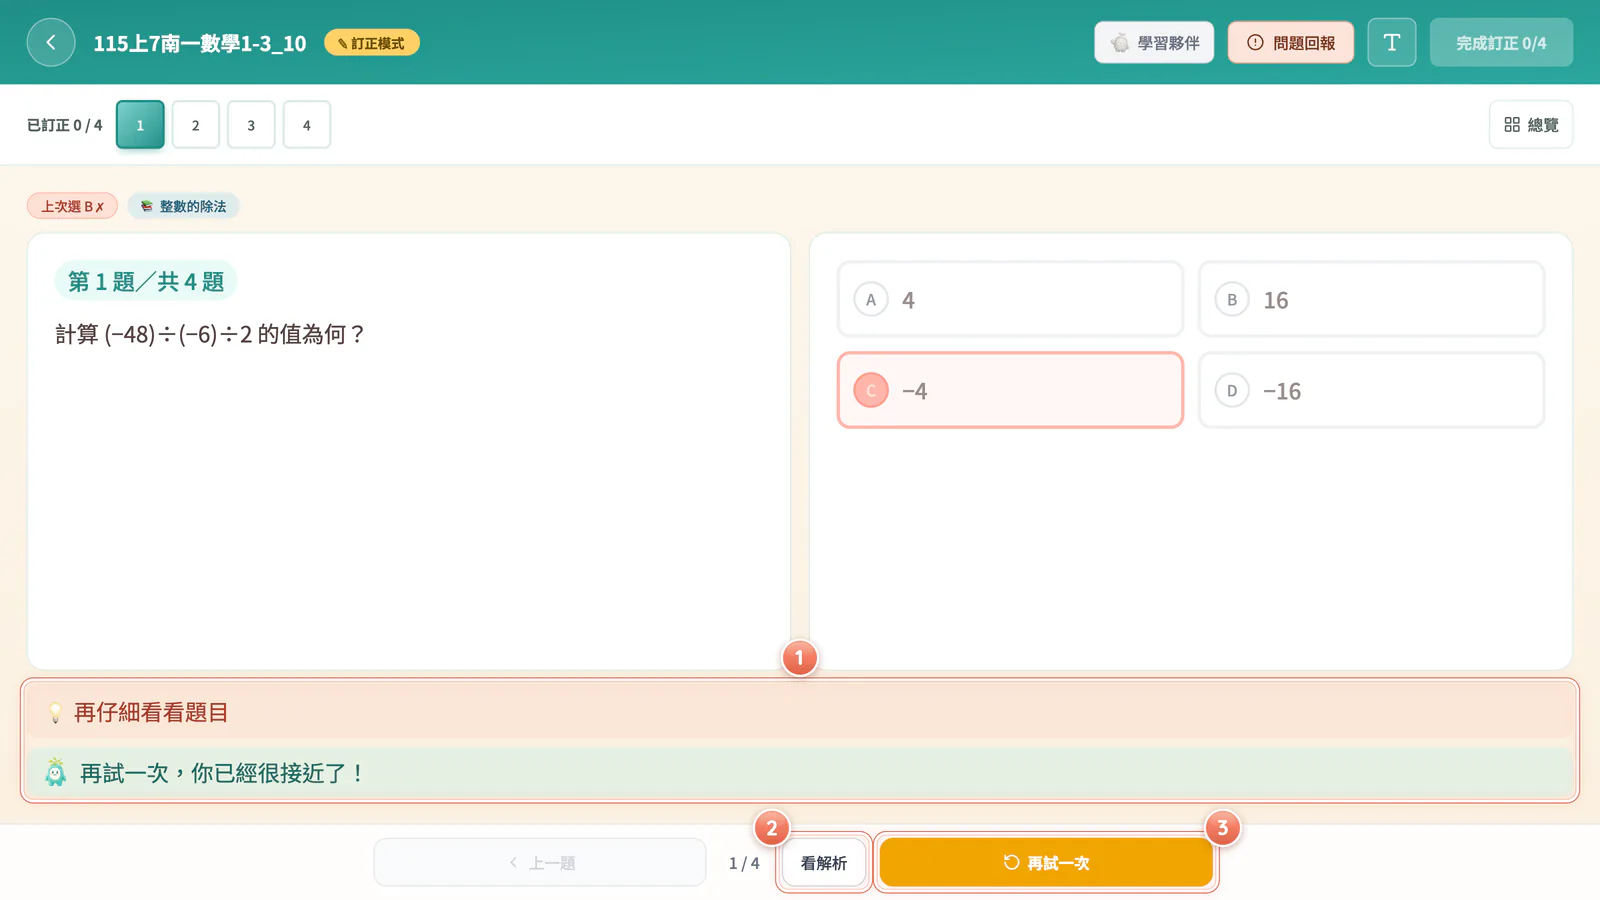
Task: Open the 看解析 explanation
Action: (x=824, y=863)
